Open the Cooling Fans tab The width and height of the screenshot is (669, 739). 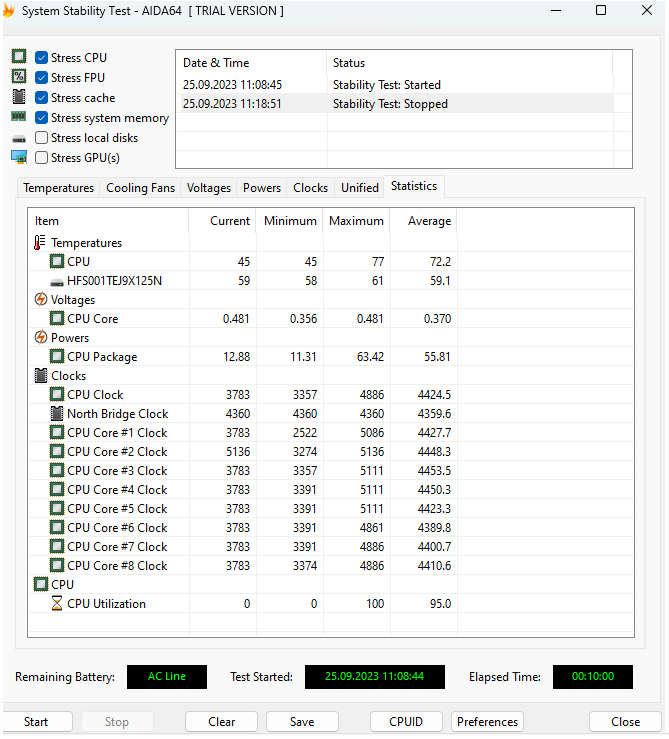(140, 188)
